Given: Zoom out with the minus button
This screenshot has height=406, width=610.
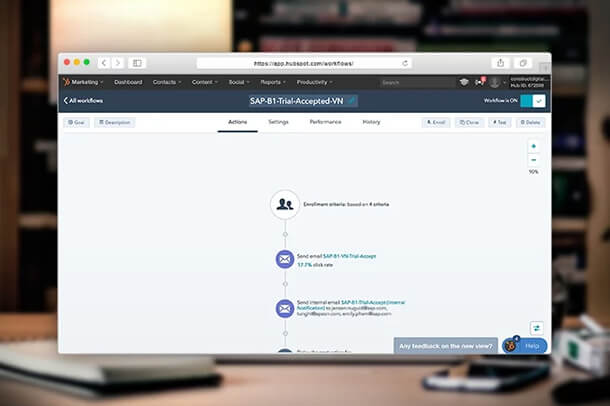Looking at the screenshot, I should click(533, 160).
